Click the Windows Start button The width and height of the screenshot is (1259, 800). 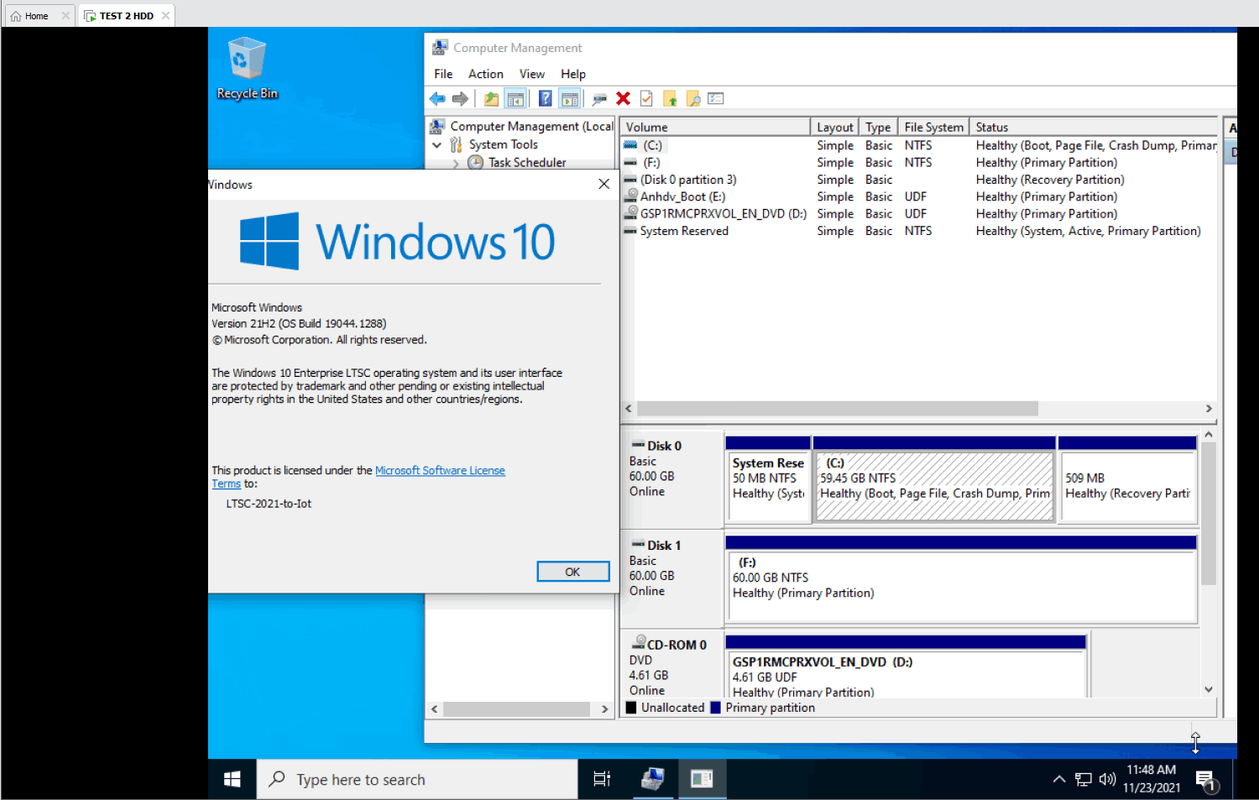(x=232, y=779)
